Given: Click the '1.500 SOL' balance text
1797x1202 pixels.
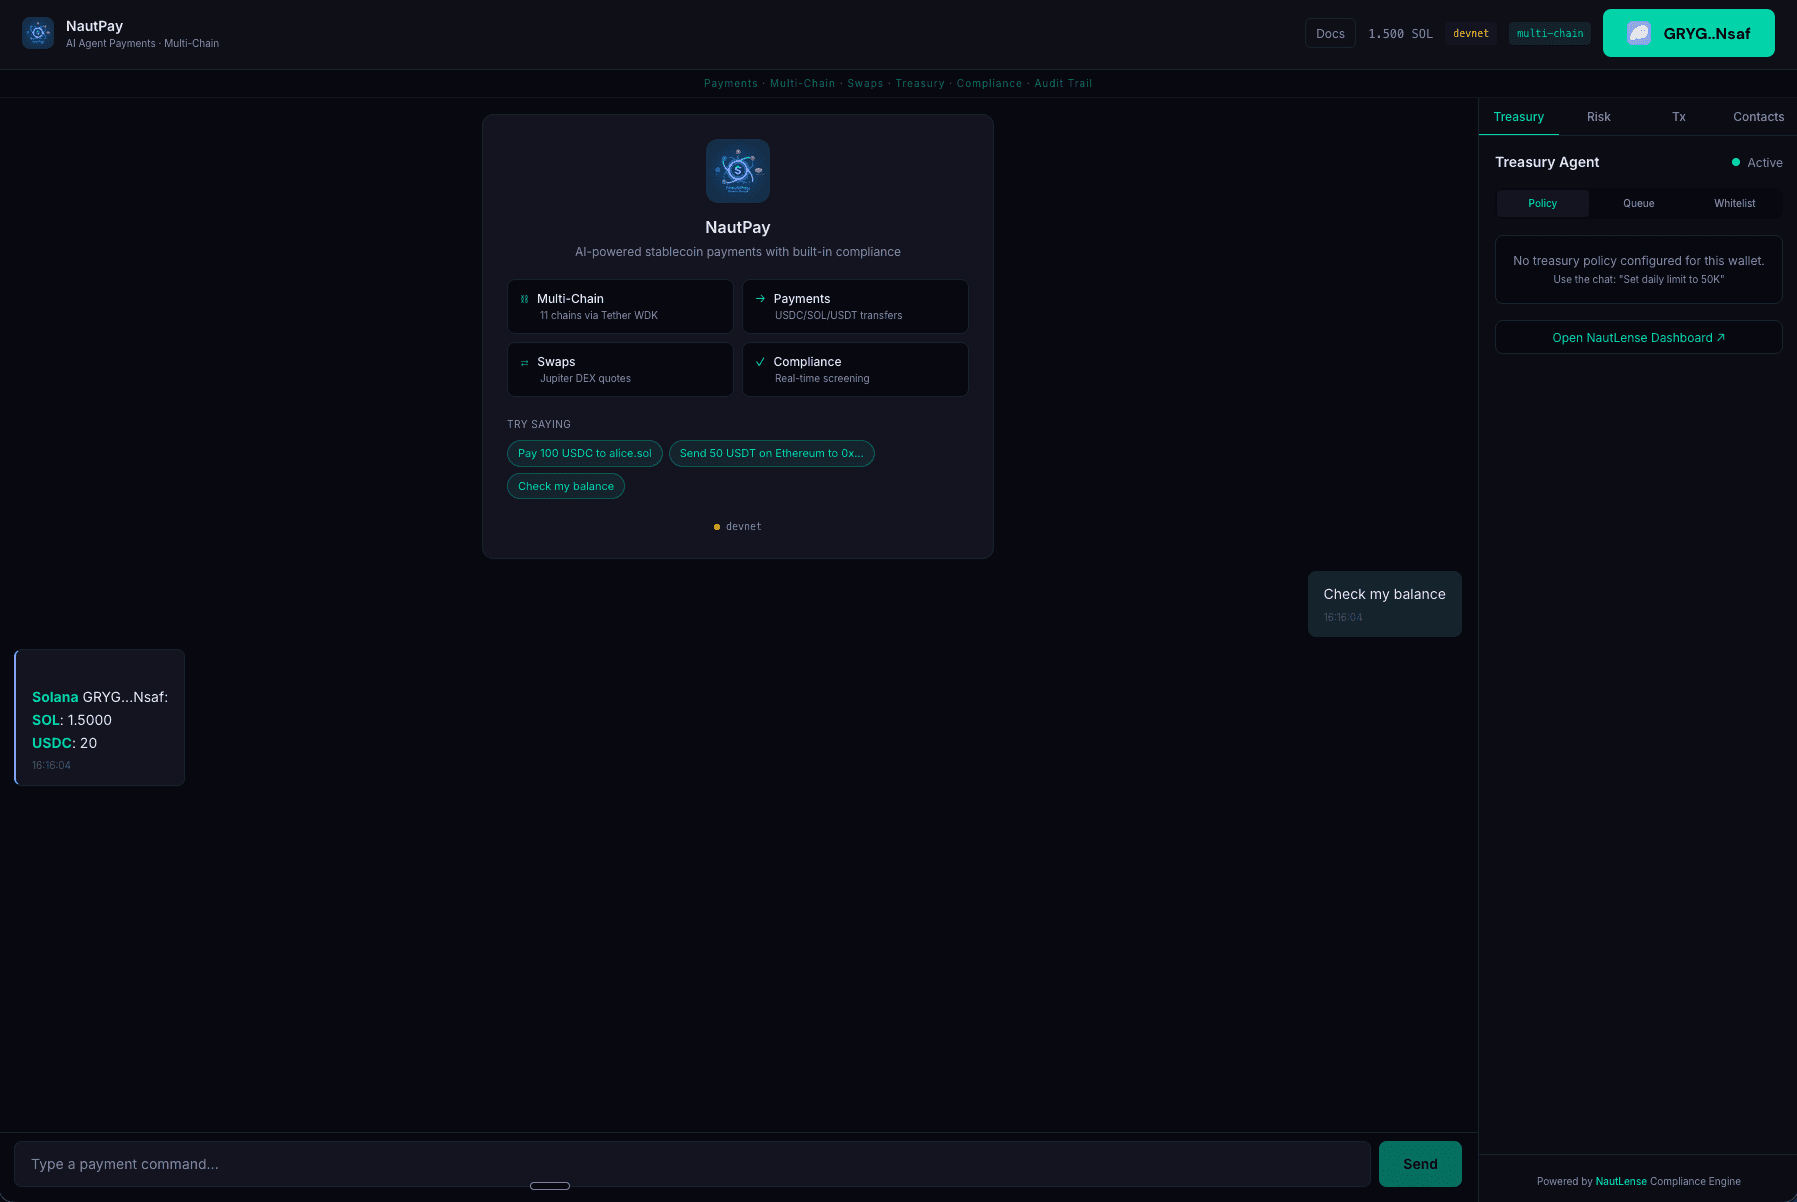Looking at the screenshot, I should pyautogui.click(x=1400, y=33).
